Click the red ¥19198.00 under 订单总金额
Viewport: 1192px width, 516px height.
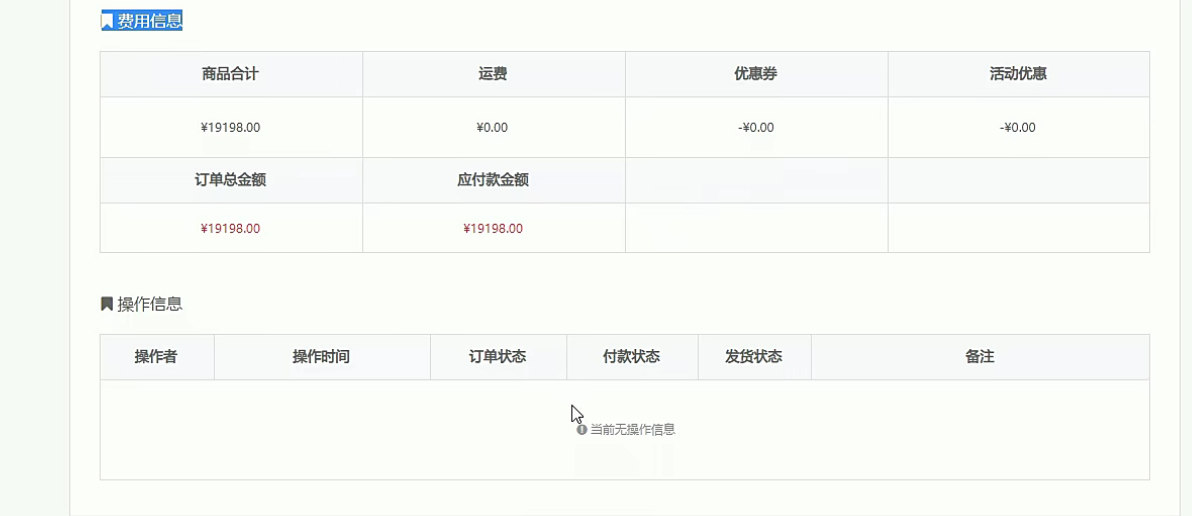(x=230, y=228)
